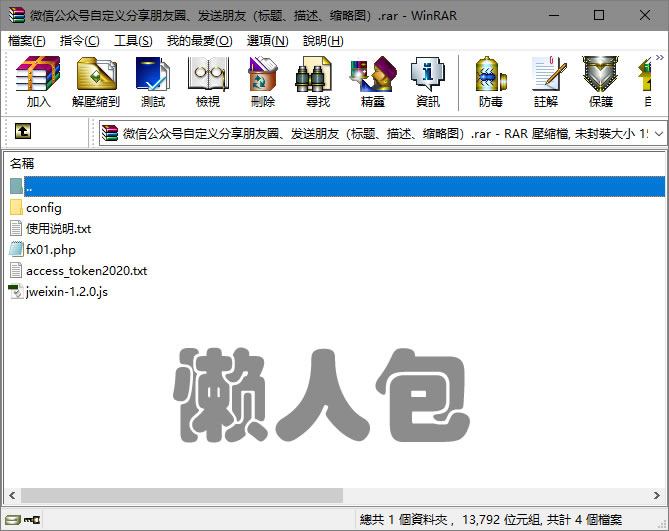
Task: Click the 解壓縮到 (Extract To) icon
Action: click(96, 82)
